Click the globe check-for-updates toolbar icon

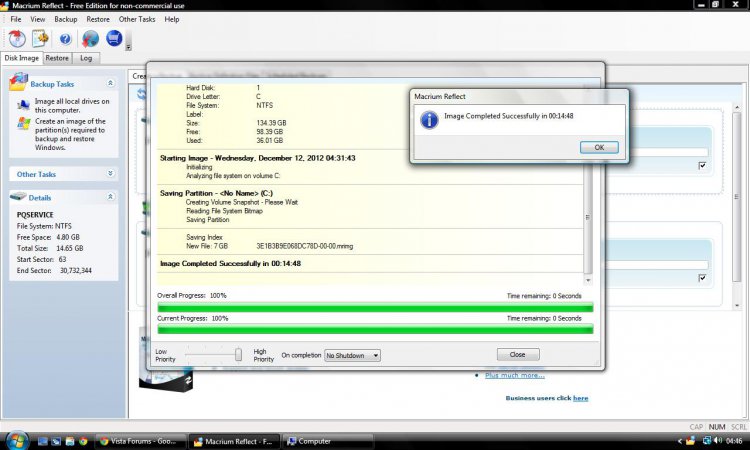(90, 39)
